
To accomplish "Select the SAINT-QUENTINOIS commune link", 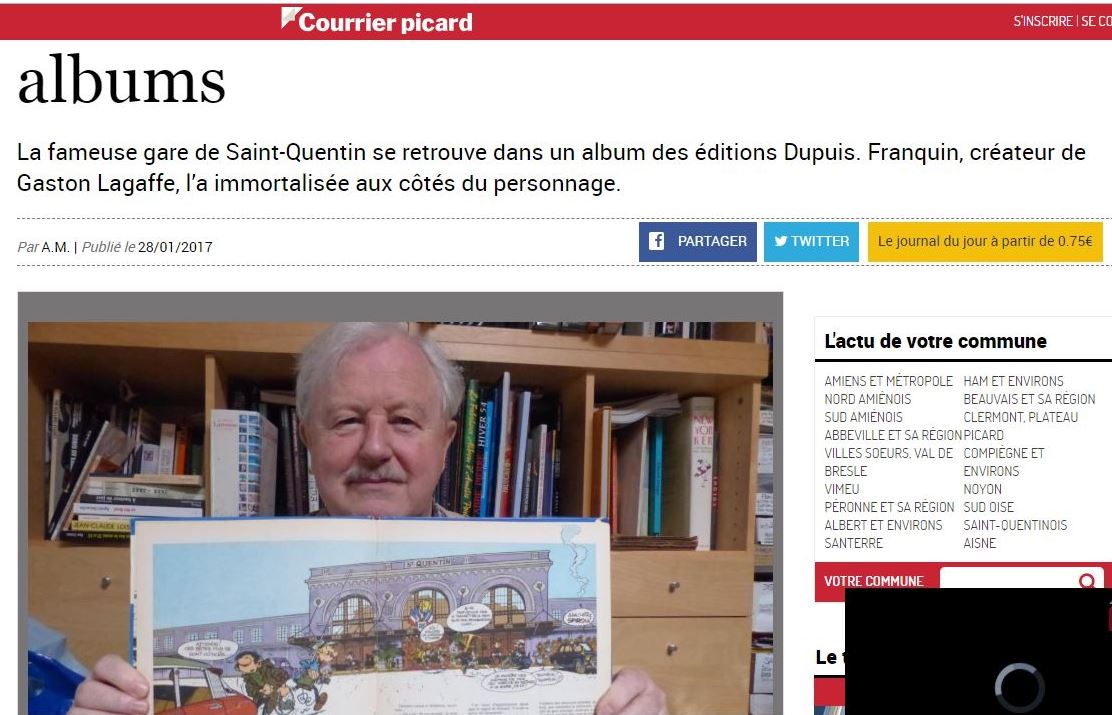I will 1015,525.
